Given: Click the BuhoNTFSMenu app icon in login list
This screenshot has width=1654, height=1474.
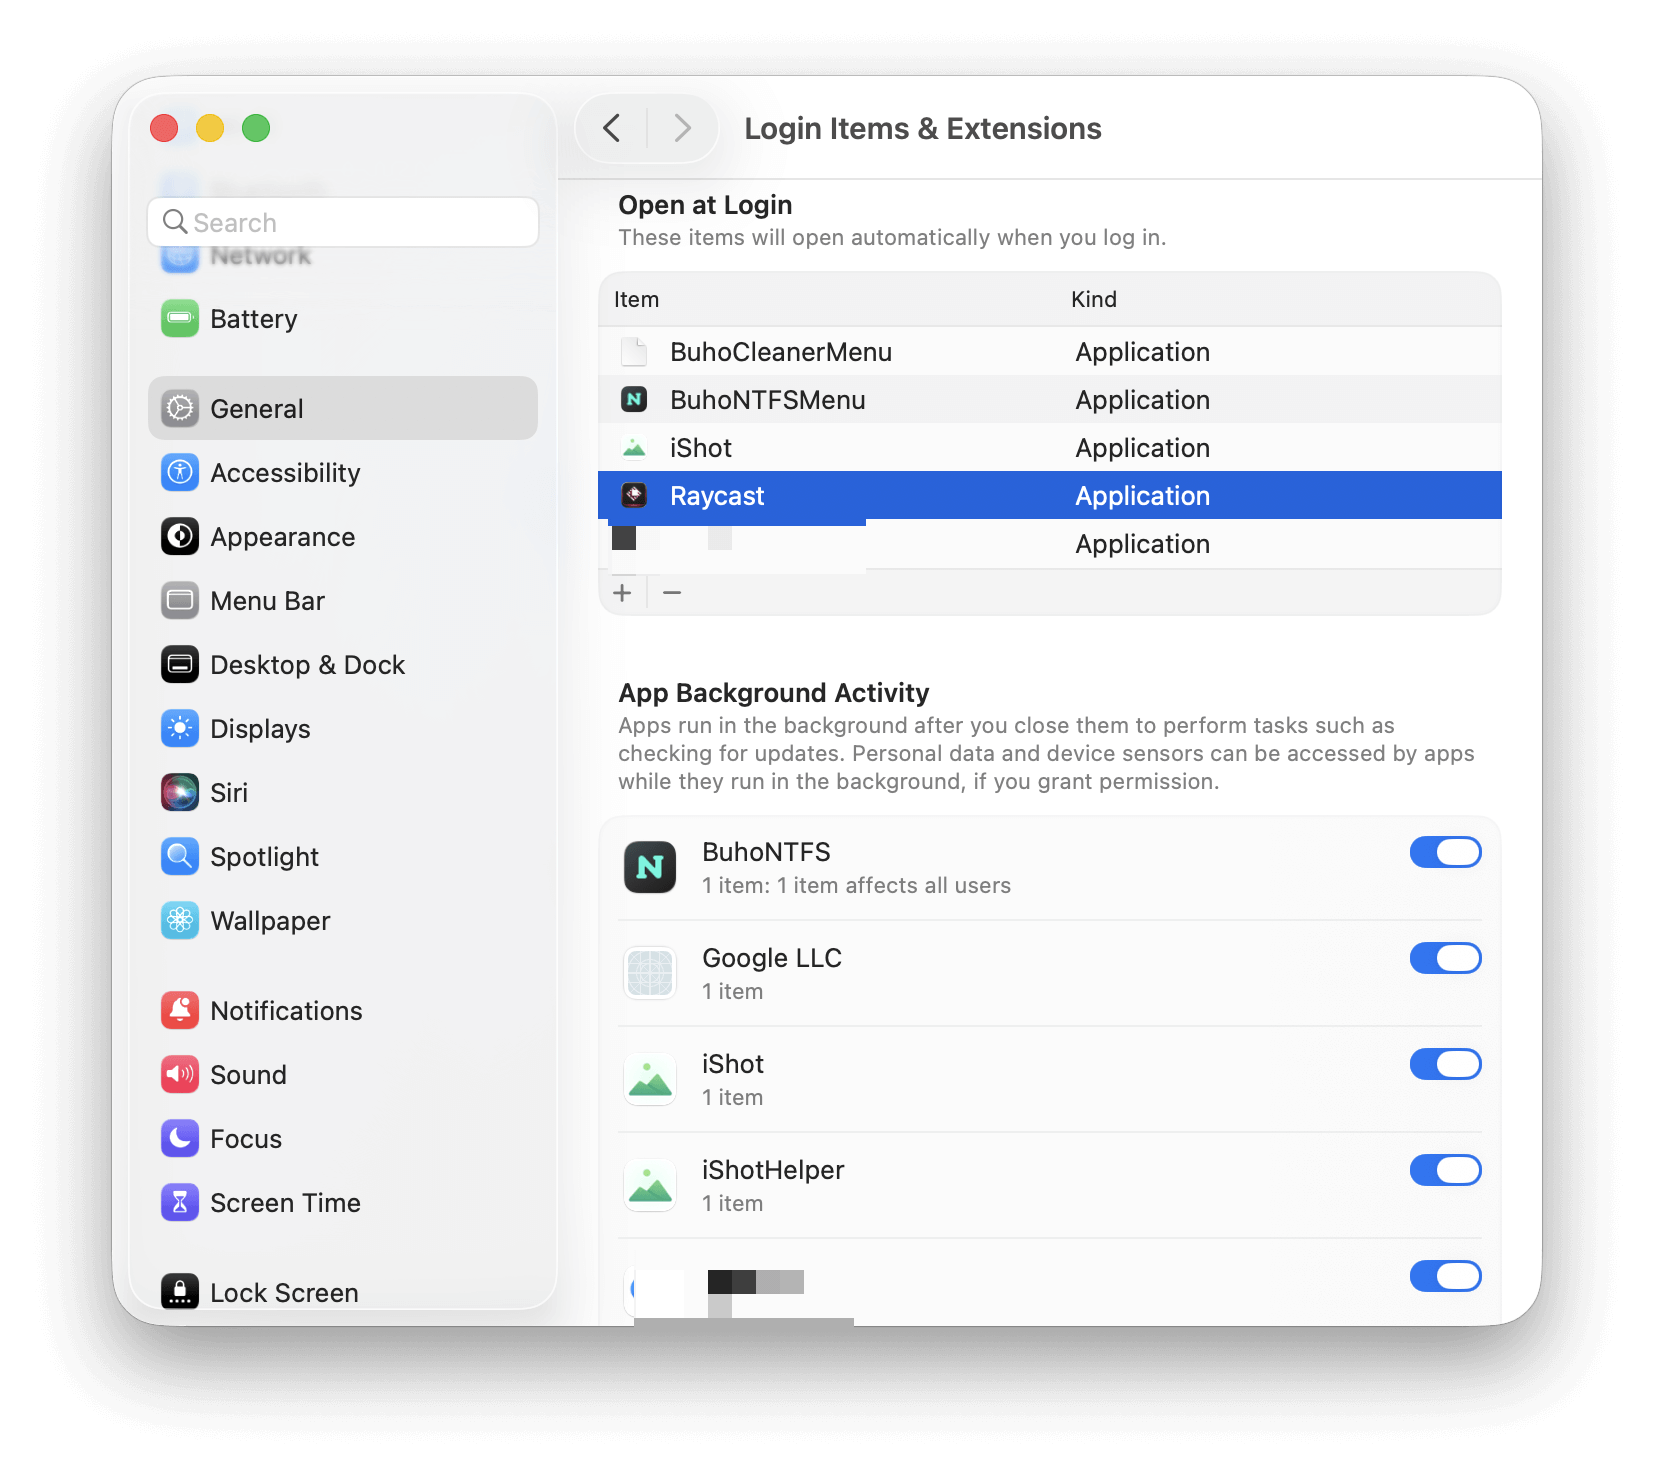Looking at the screenshot, I should tap(634, 400).
